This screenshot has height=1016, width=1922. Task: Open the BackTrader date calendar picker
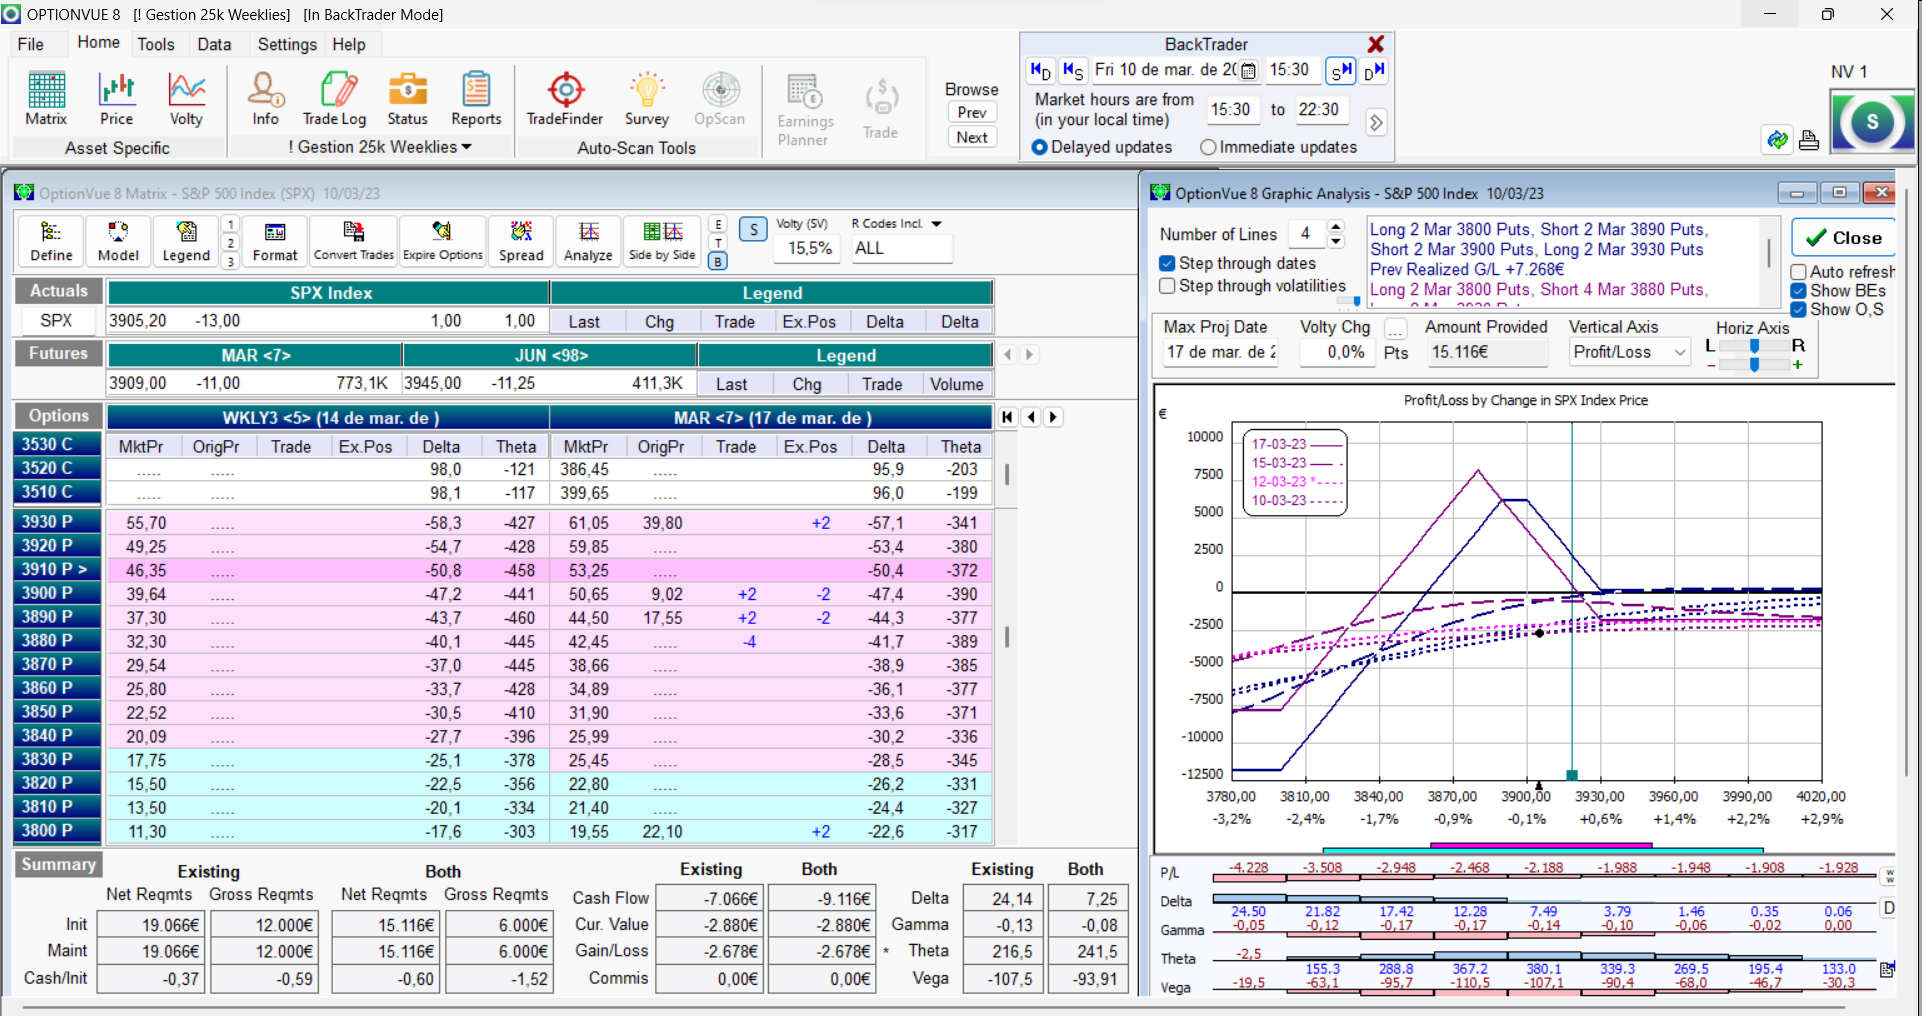click(1248, 71)
